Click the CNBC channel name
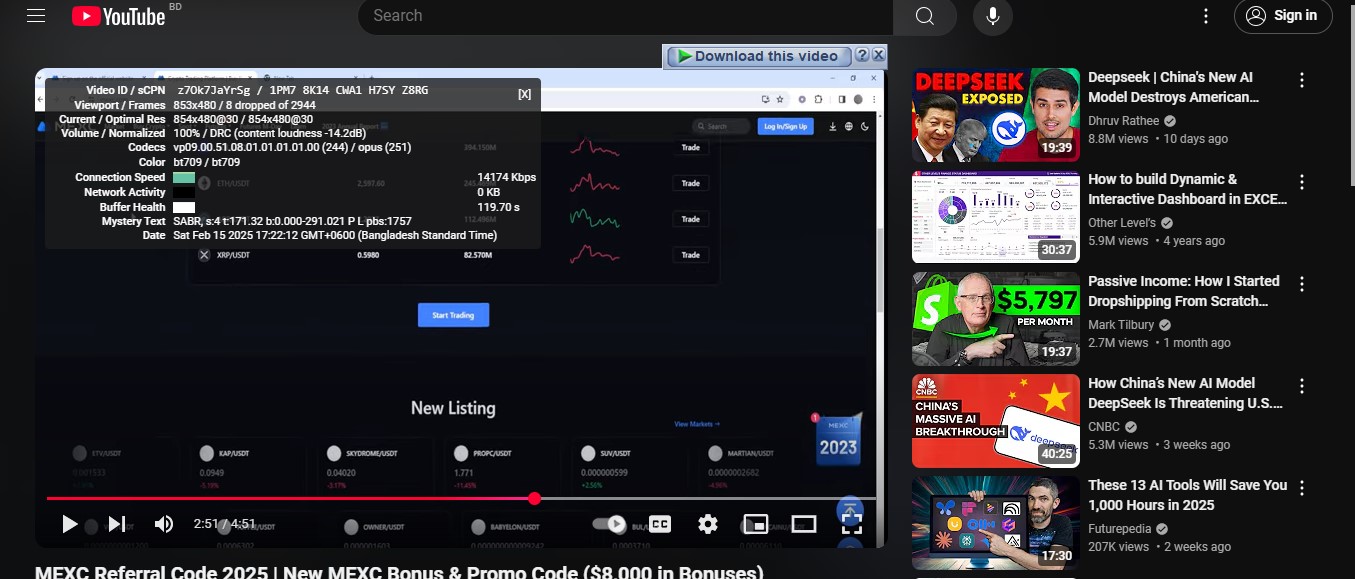This screenshot has width=1355, height=579. pos(1105,427)
